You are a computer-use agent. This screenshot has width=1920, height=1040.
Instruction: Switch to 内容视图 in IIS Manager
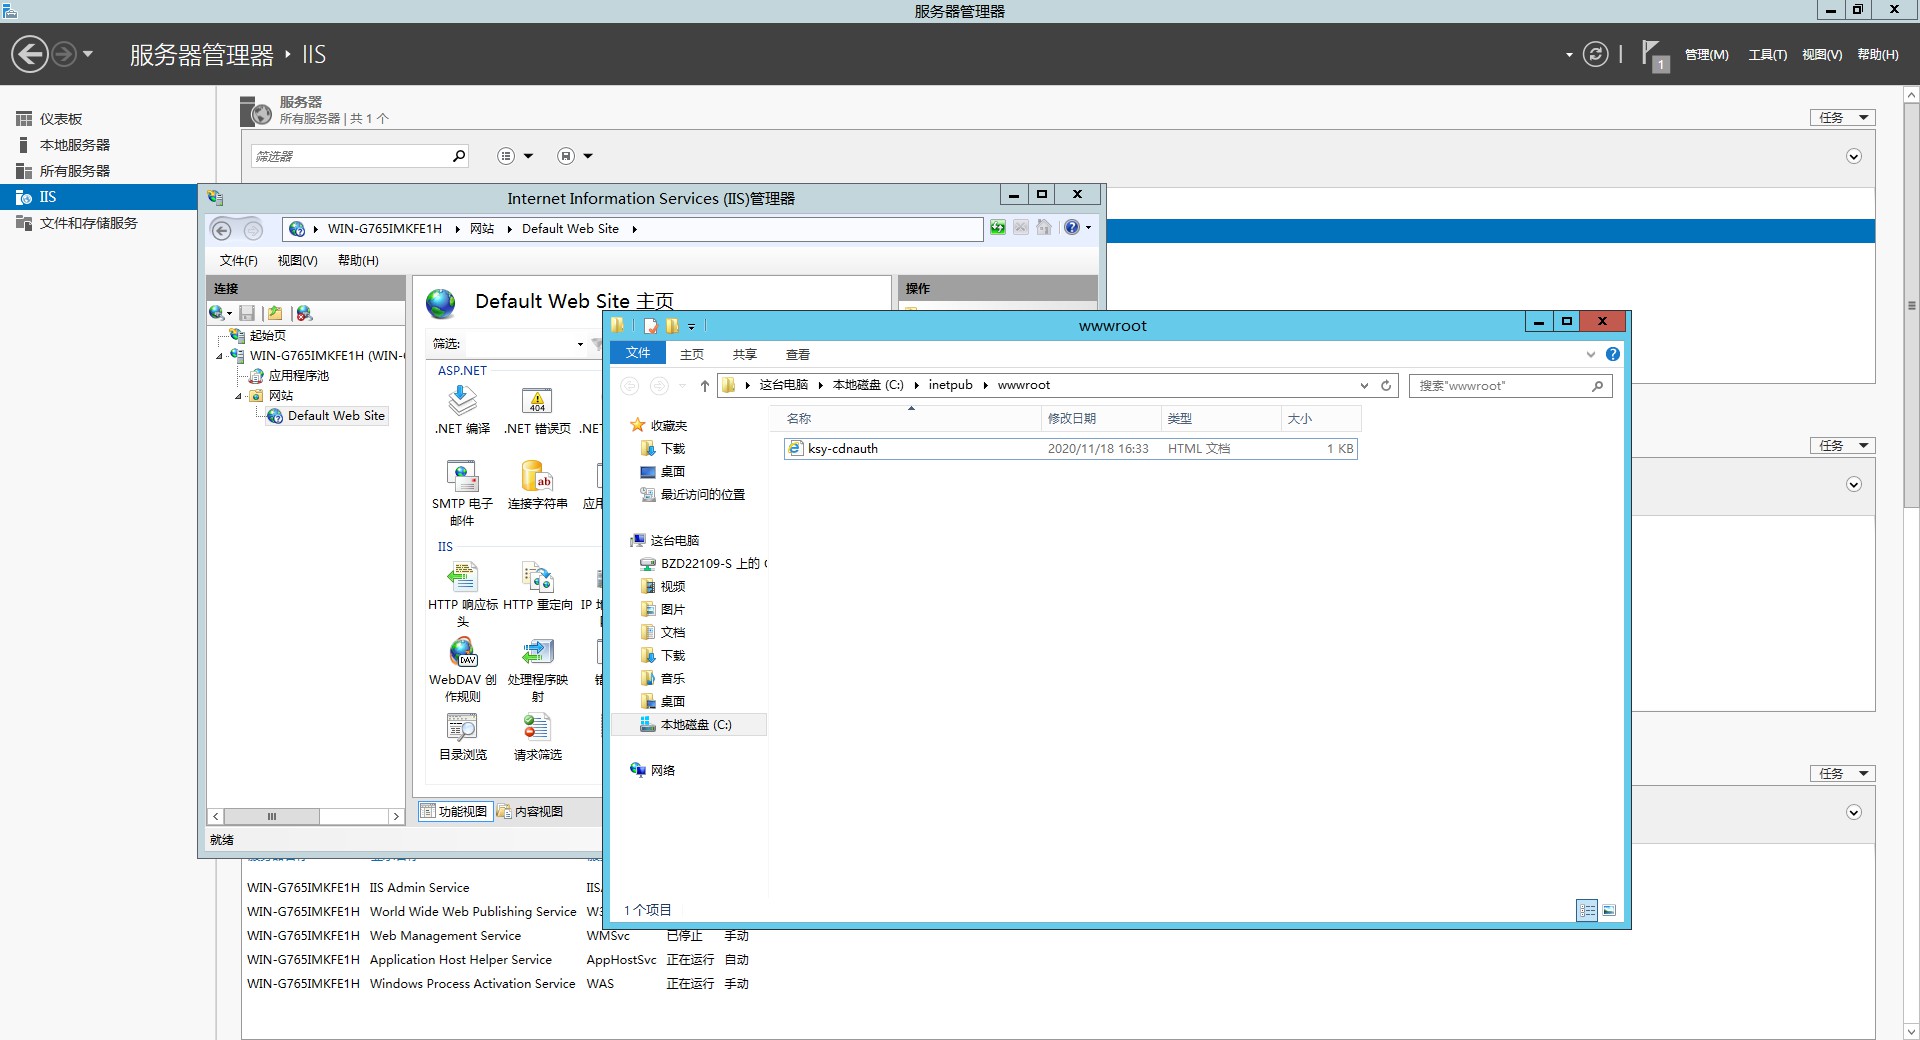531,811
